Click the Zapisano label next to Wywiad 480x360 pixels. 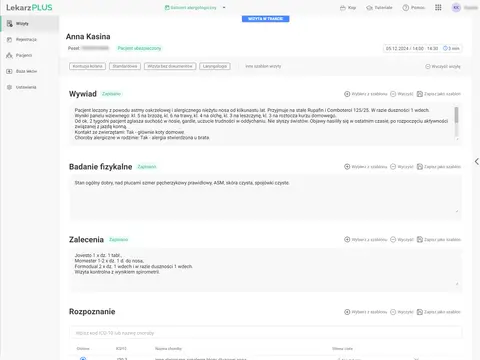(111, 94)
